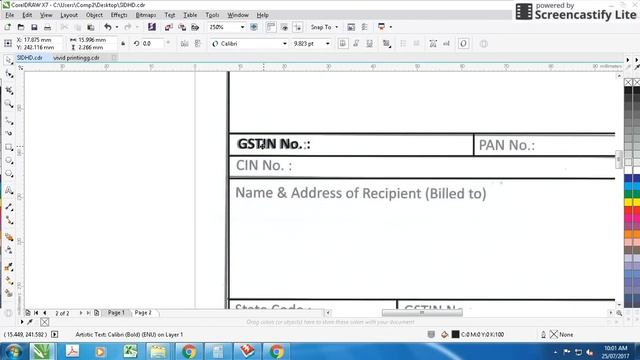This screenshot has height=360, width=640.
Task: Click the horizontal scrollbar thumb
Action: point(422,313)
